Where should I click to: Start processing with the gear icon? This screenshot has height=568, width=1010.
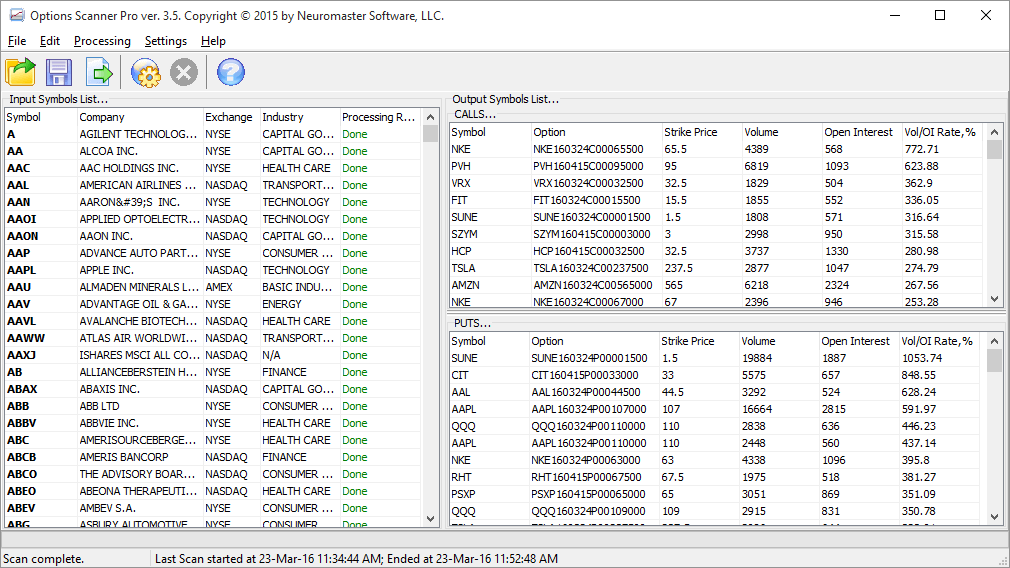(x=146, y=72)
